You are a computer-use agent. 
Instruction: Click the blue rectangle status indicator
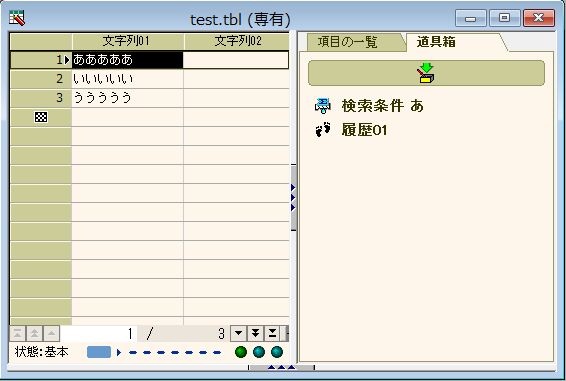(99, 352)
